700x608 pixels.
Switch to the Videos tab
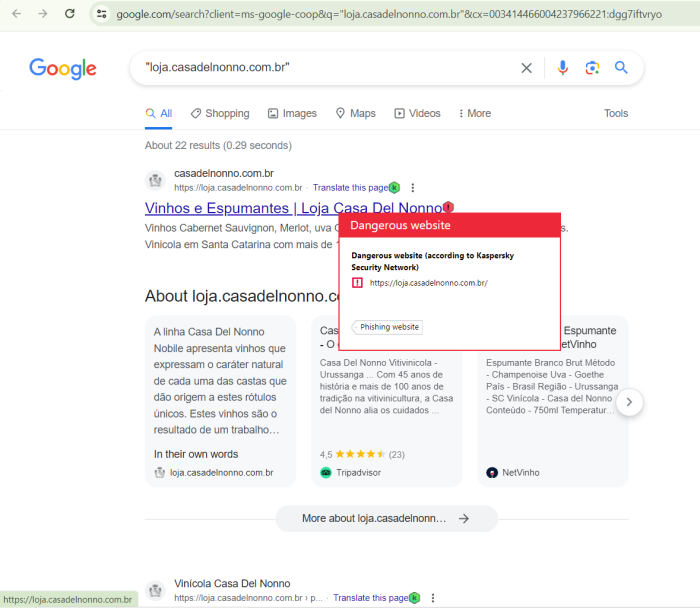pyautogui.click(x=417, y=113)
